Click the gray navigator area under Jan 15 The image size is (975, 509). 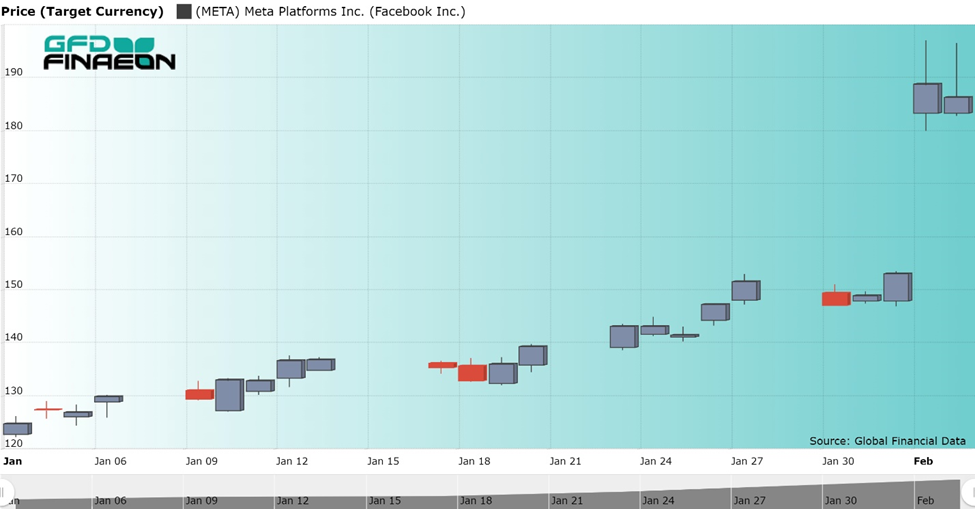pos(384,500)
